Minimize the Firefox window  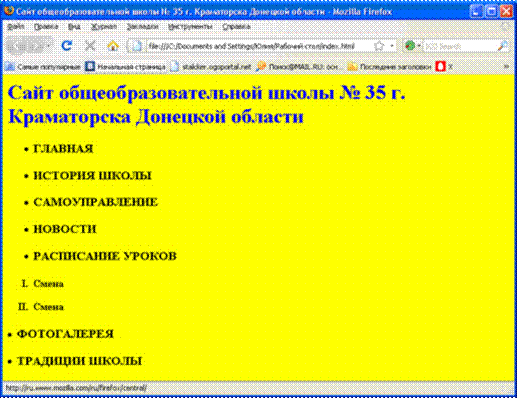click(x=476, y=12)
